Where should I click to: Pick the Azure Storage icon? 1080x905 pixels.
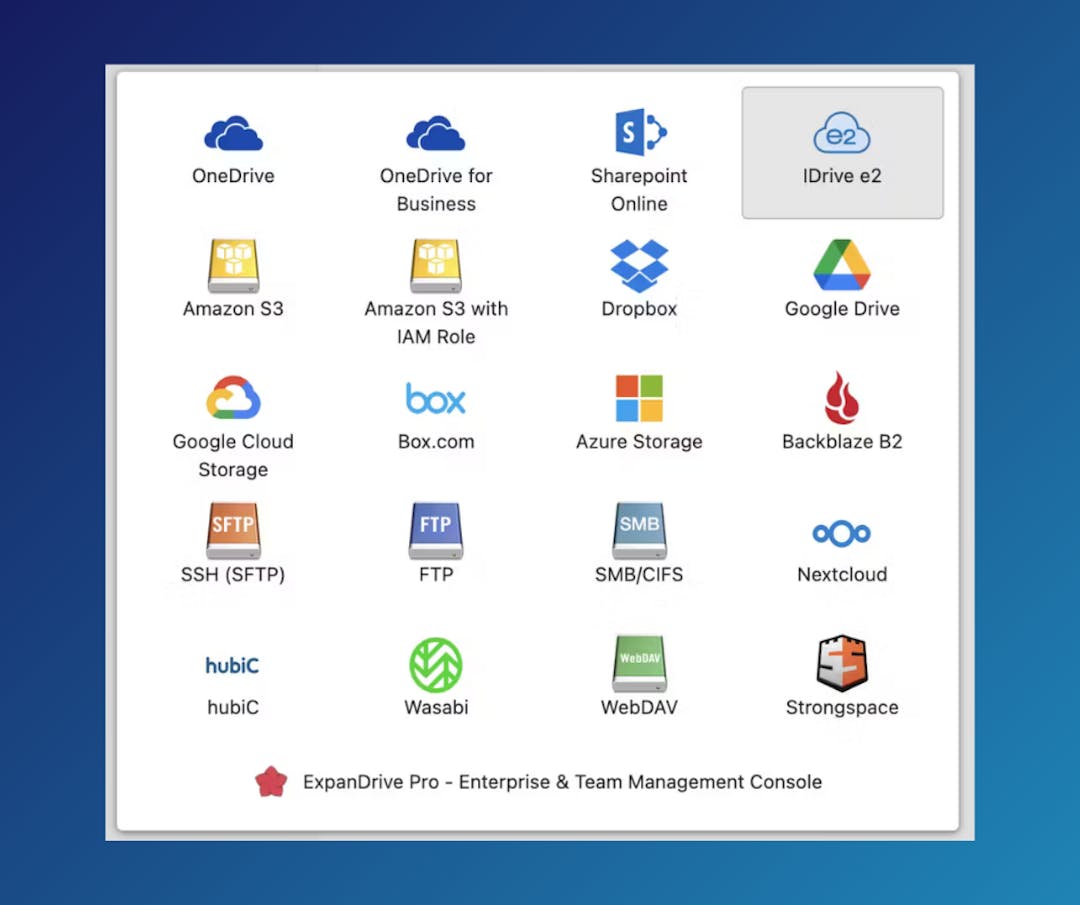tap(639, 404)
